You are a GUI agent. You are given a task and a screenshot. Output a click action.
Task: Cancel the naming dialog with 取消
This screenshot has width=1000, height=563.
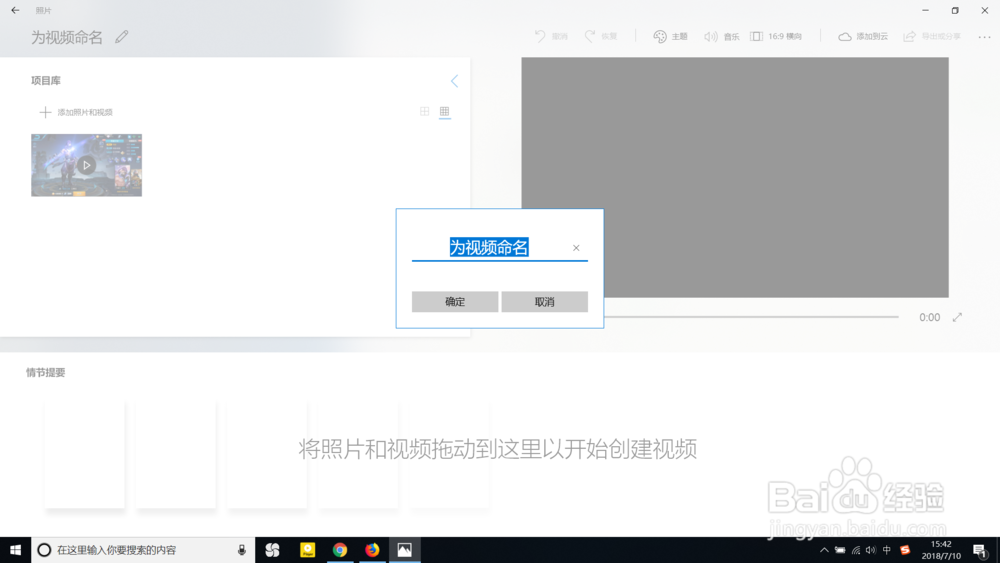coord(545,302)
